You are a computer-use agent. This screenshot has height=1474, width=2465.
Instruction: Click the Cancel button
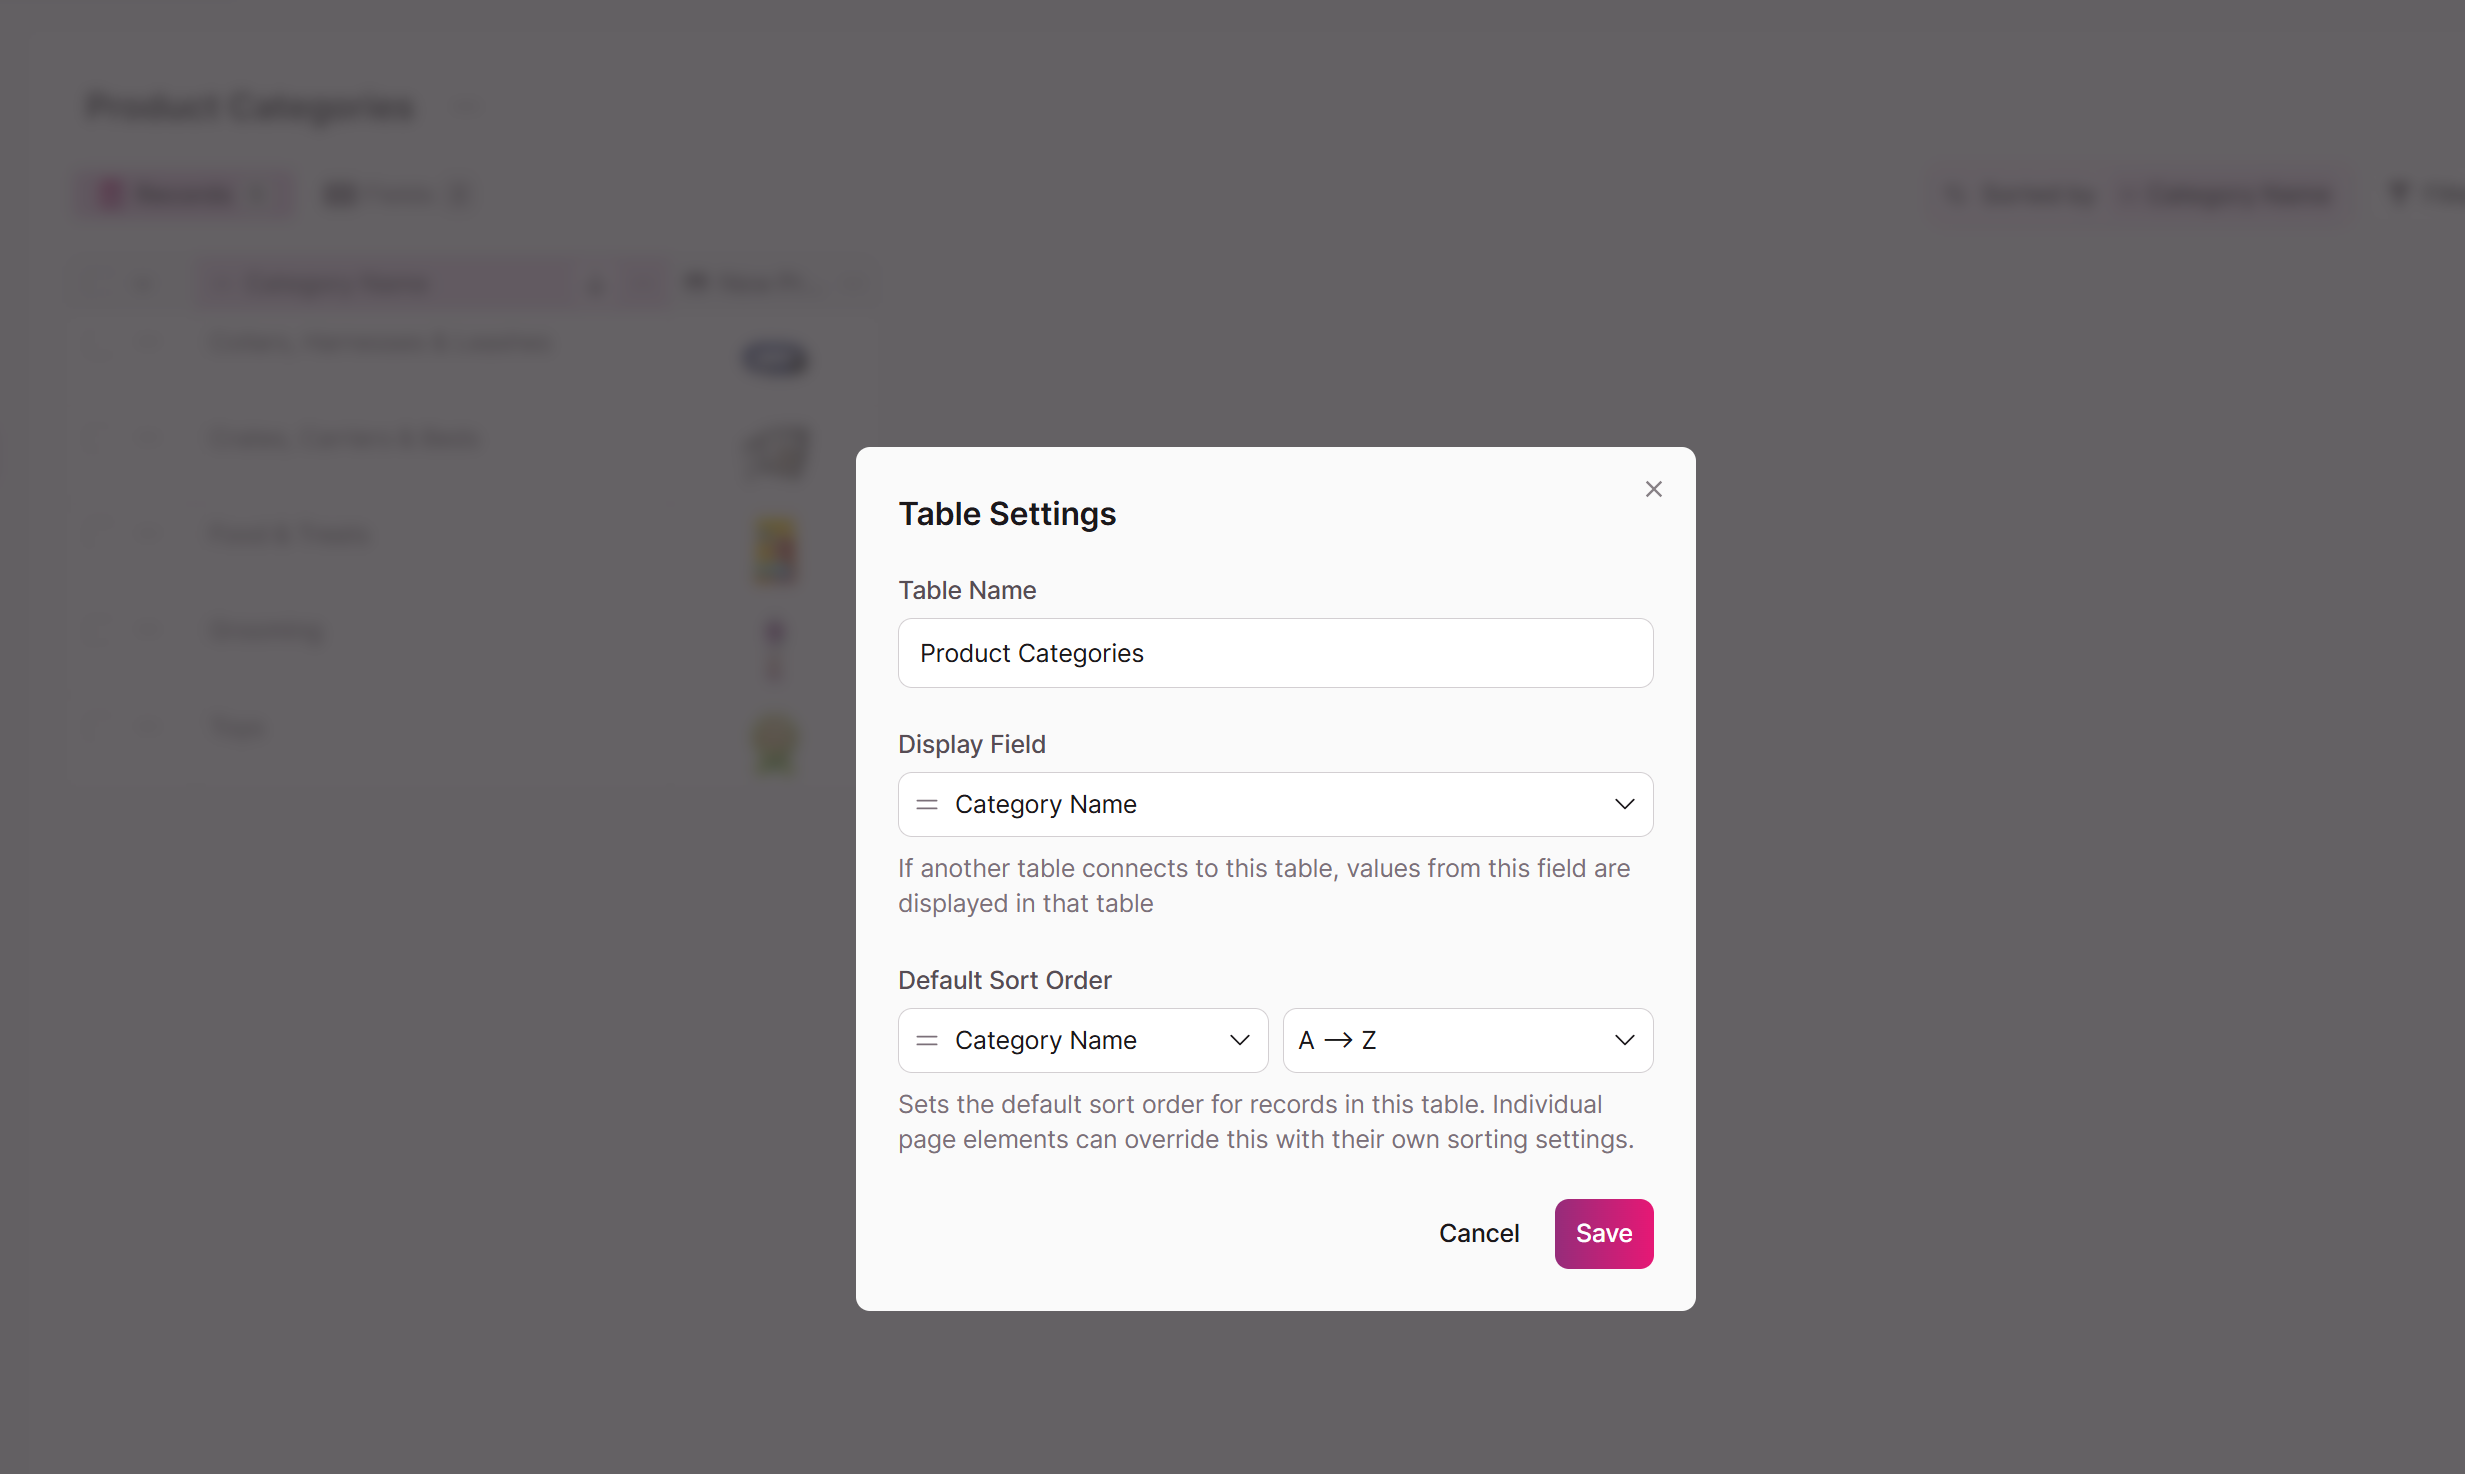pos(1478,1233)
